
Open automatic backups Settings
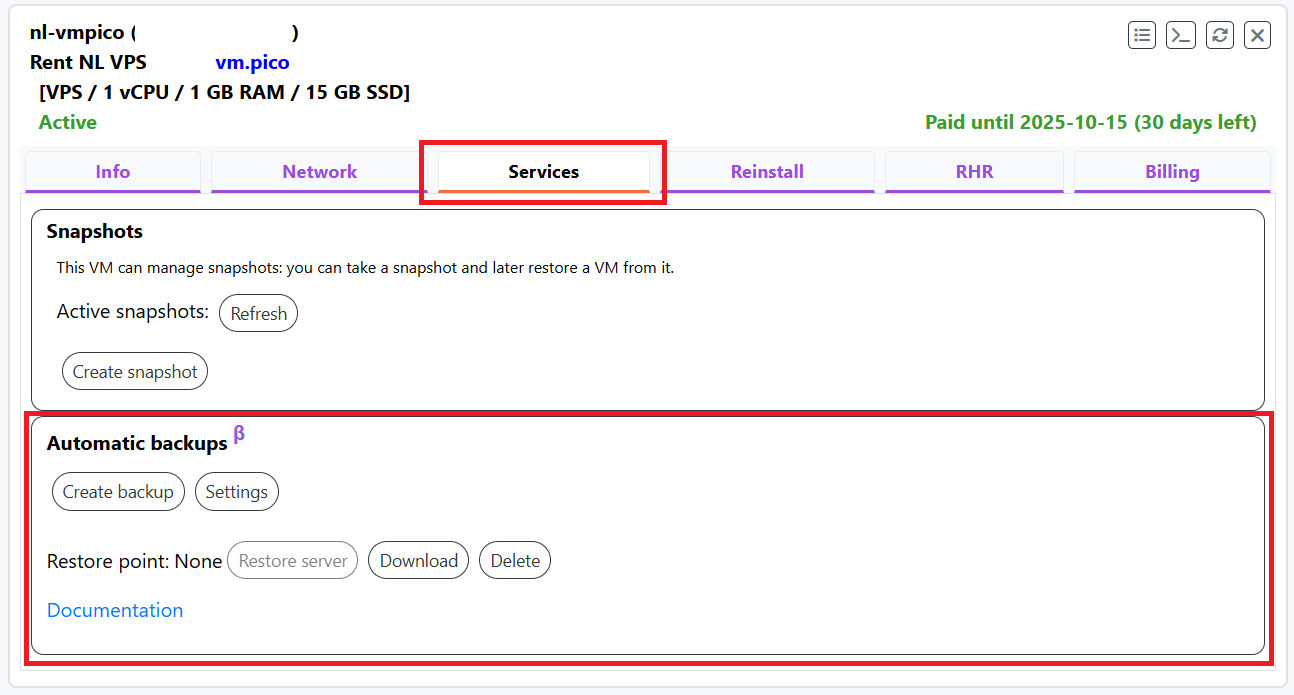click(237, 492)
